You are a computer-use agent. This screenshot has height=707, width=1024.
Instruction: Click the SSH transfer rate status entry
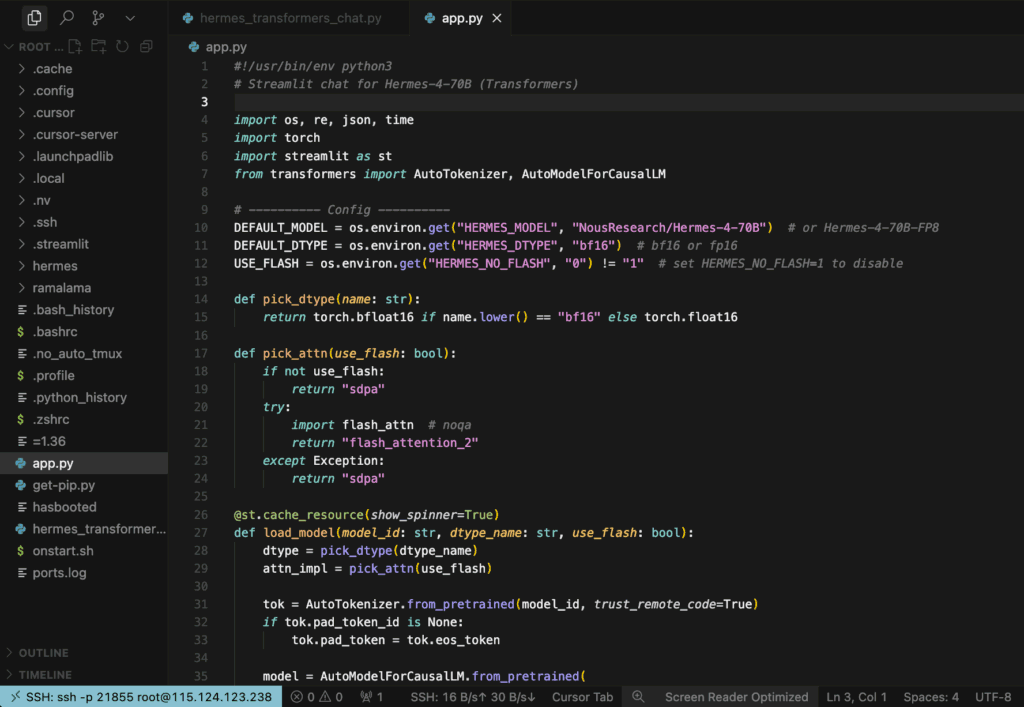point(473,697)
